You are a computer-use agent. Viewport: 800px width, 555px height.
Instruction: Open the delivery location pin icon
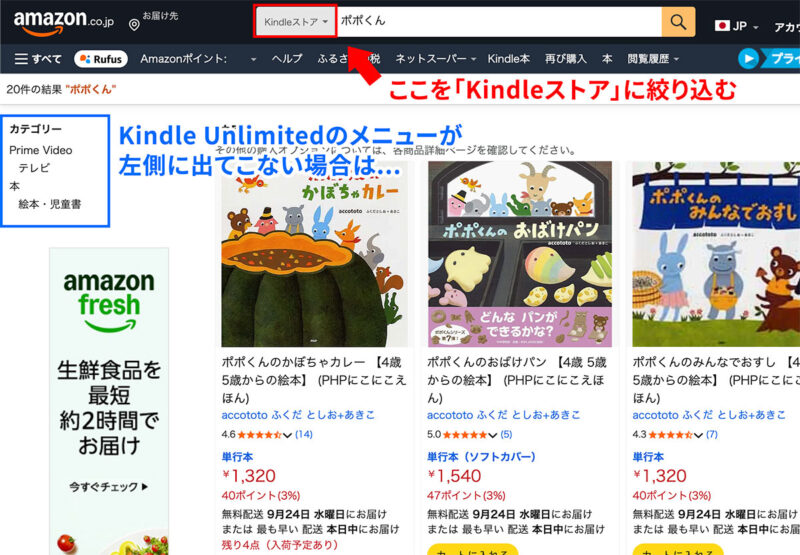coord(134,24)
